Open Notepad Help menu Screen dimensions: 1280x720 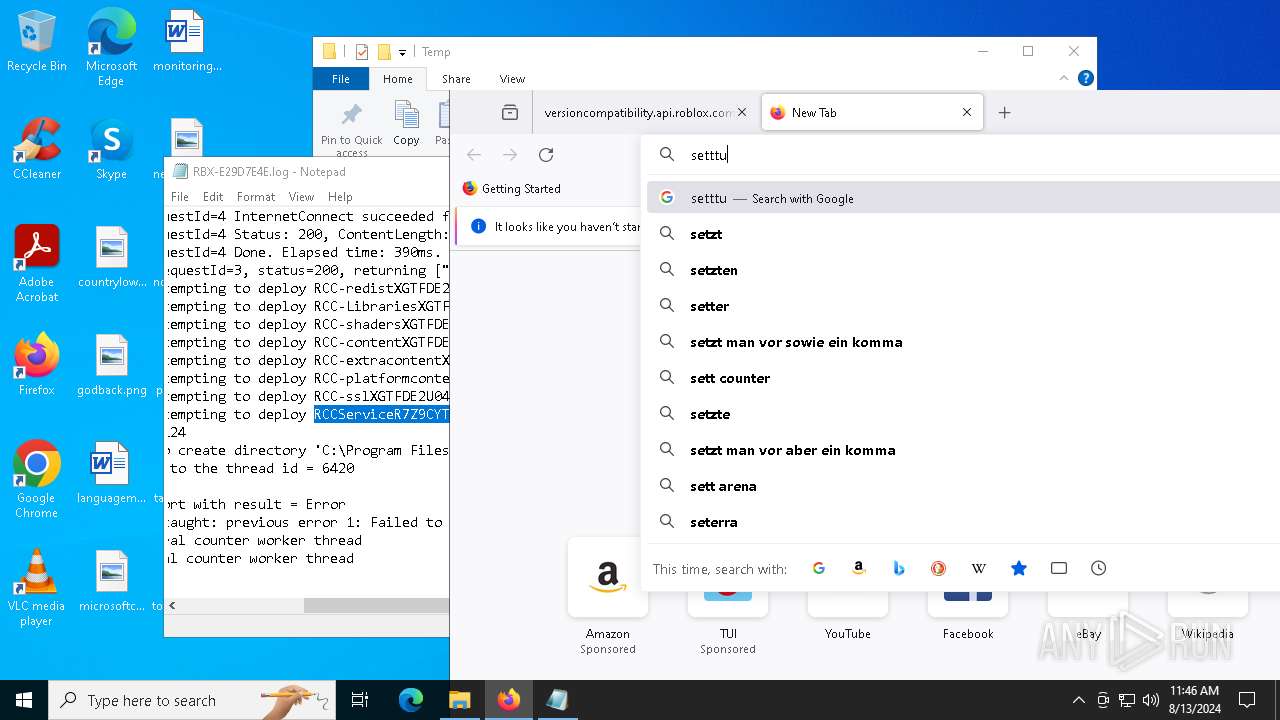click(x=340, y=197)
